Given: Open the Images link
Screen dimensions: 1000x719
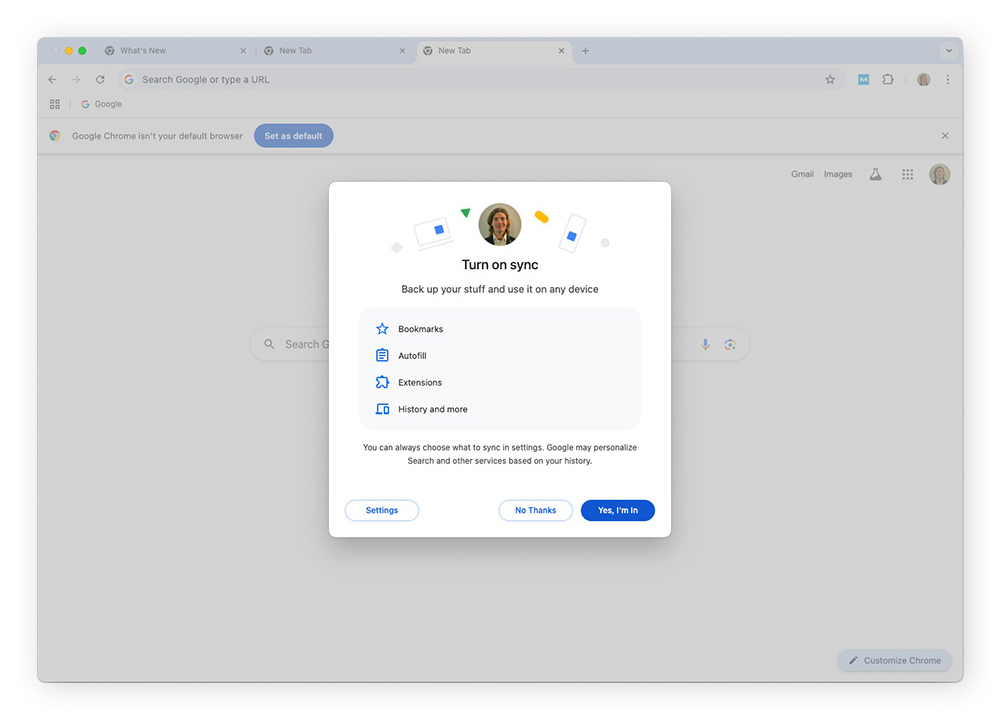Looking at the screenshot, I should pyautogui.click(x=837, y=174).
